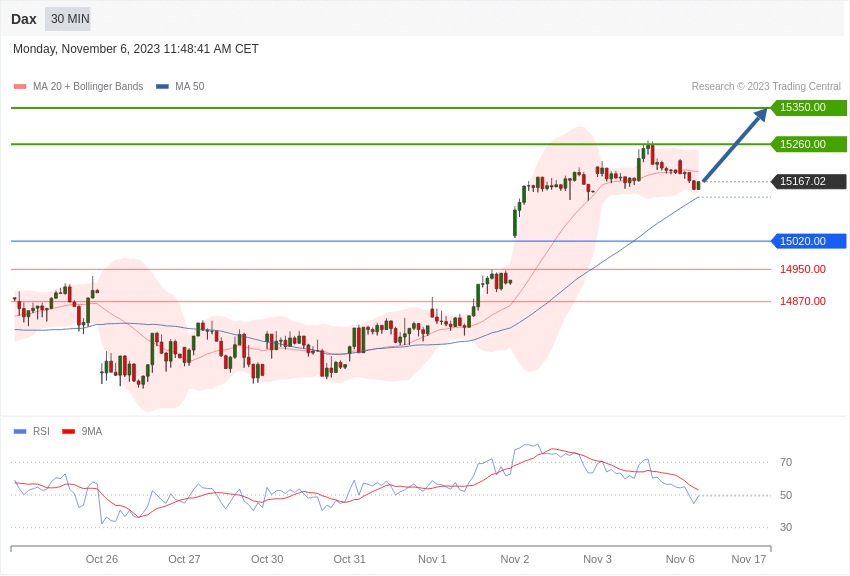Click the Nov 17 date axis label
This screenshot has width=850, height=576.
749,559
